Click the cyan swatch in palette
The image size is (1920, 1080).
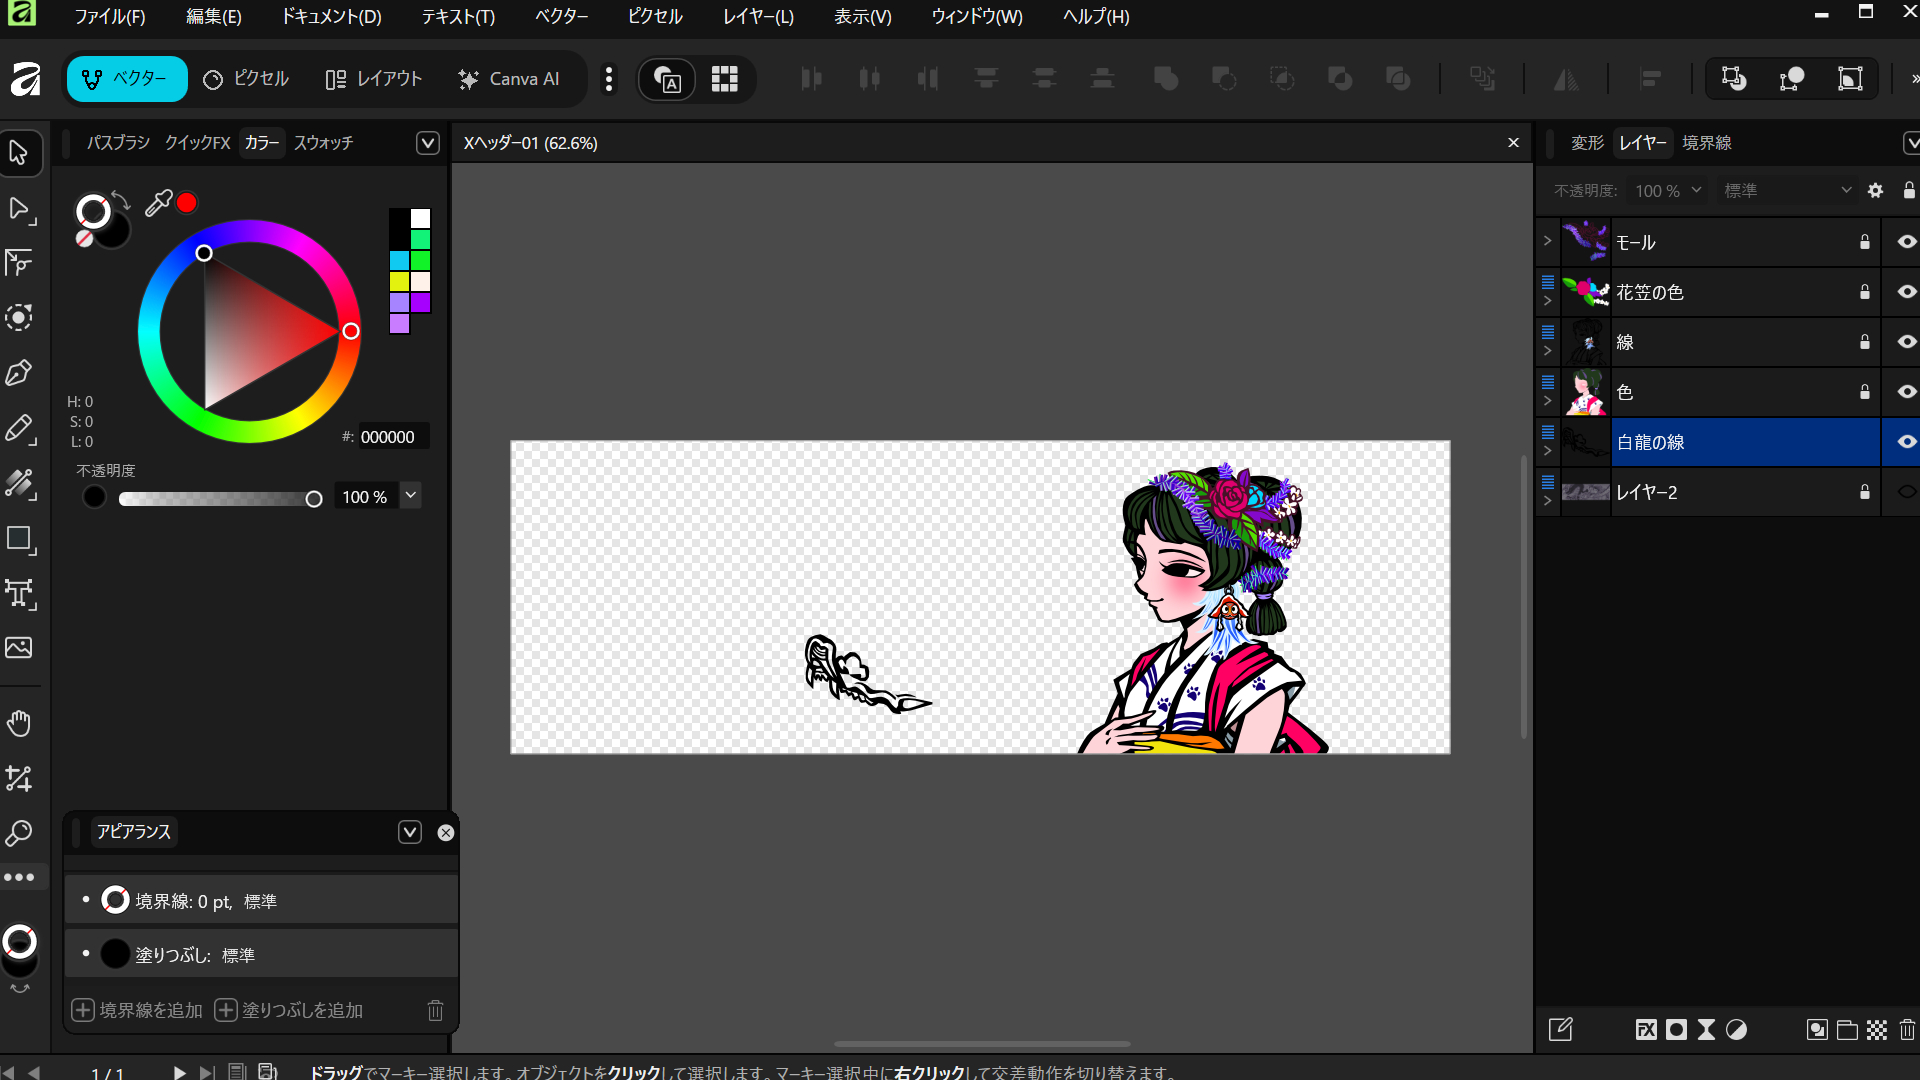click(399, 261)
